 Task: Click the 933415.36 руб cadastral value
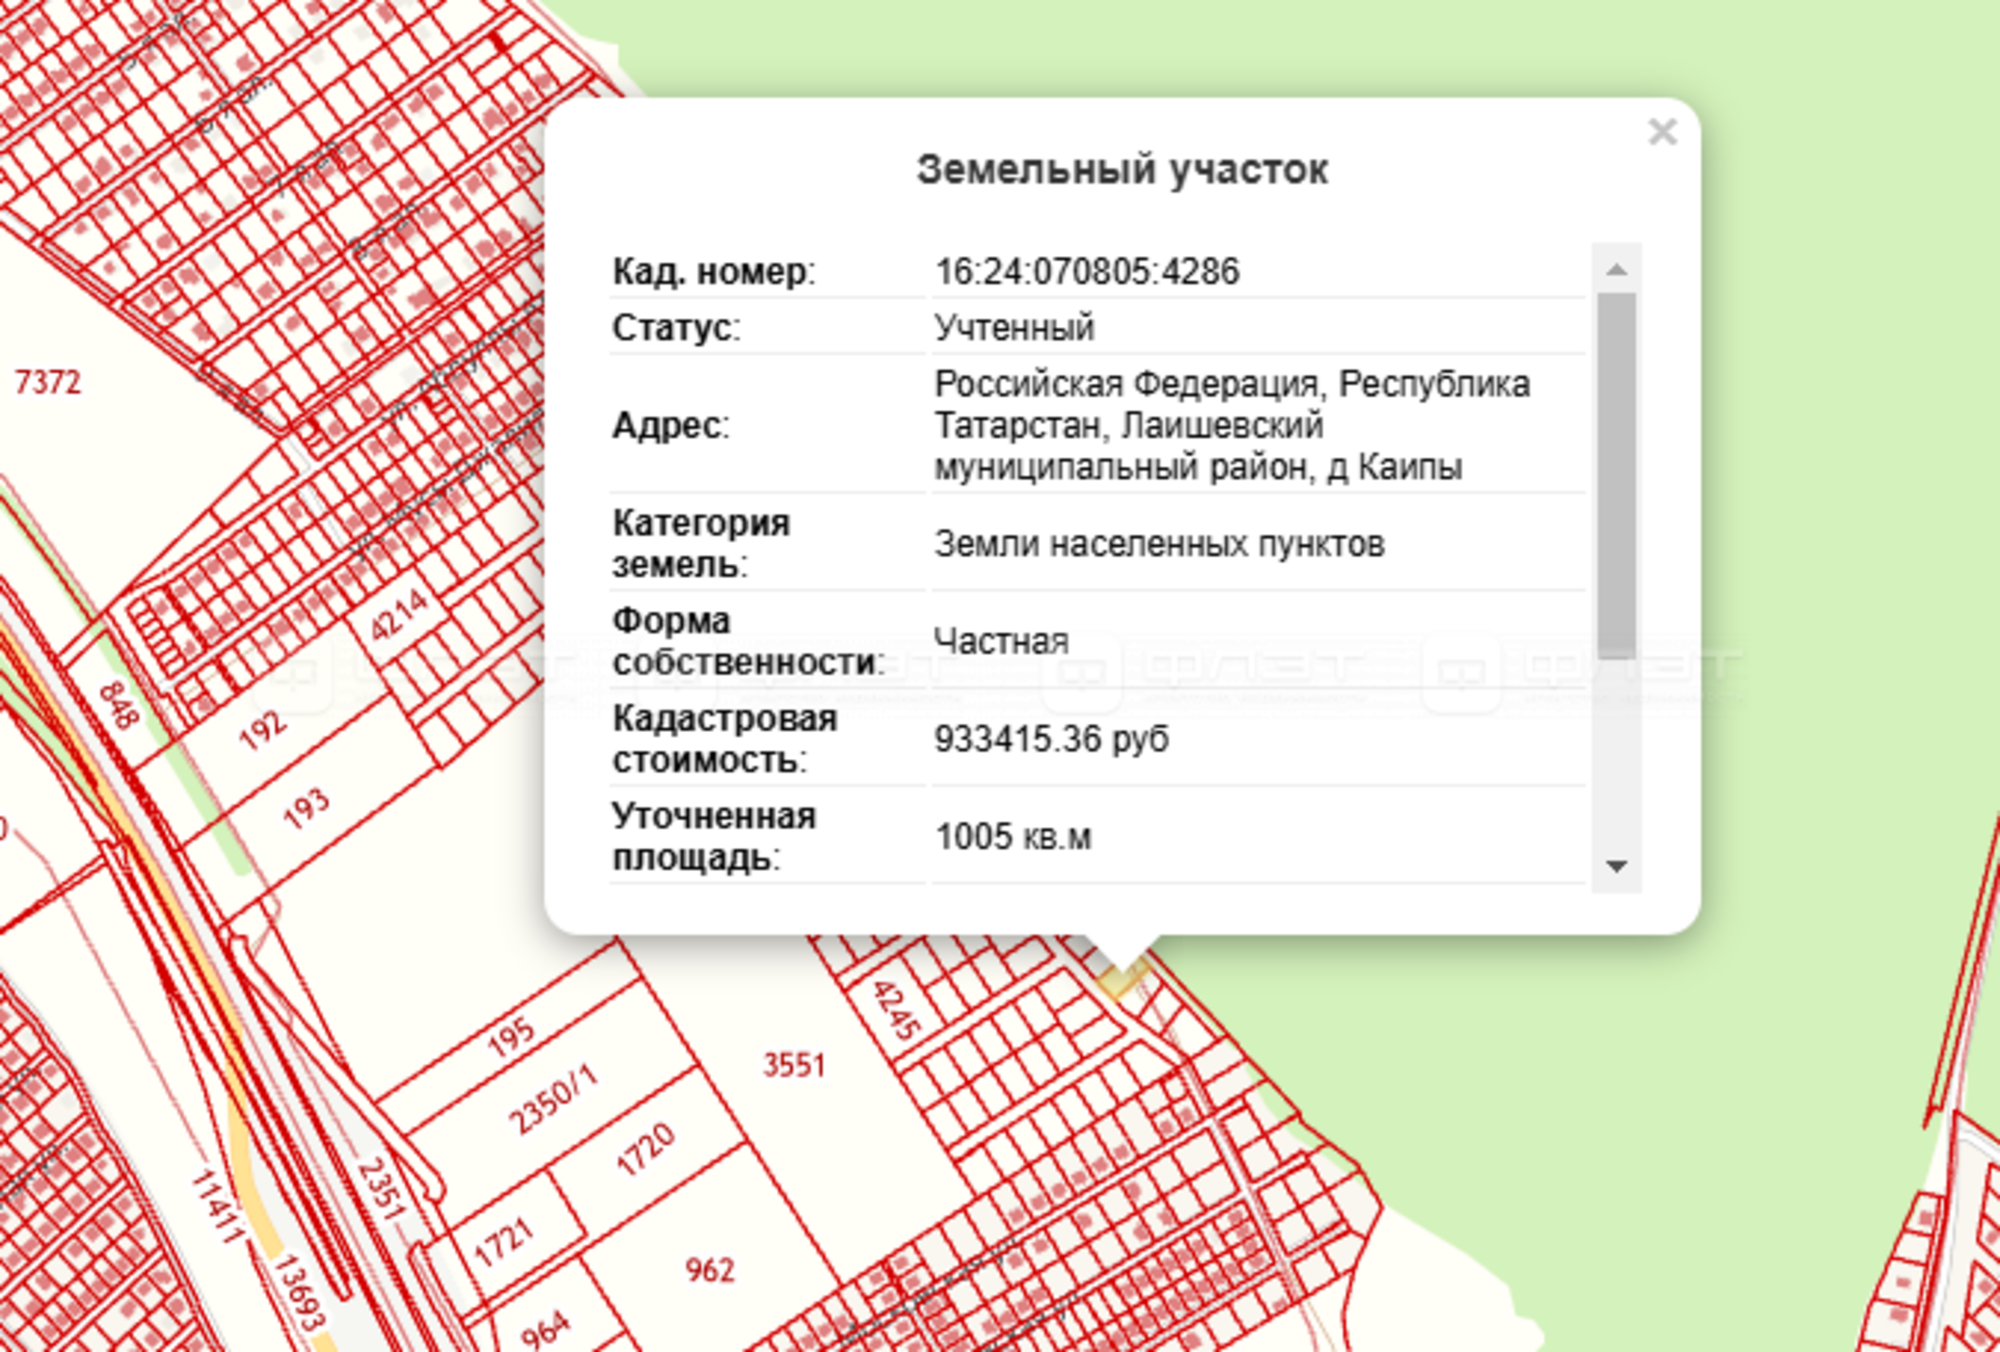pyautogui.click(x=1050, y=740)
